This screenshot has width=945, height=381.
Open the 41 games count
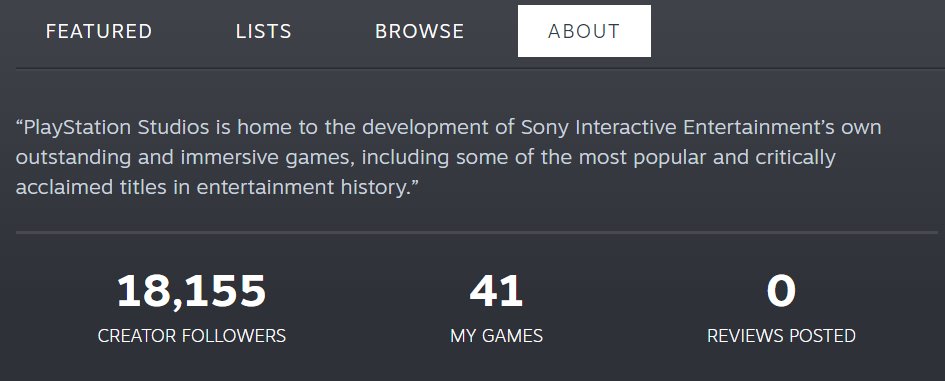[x=496, y=291]
